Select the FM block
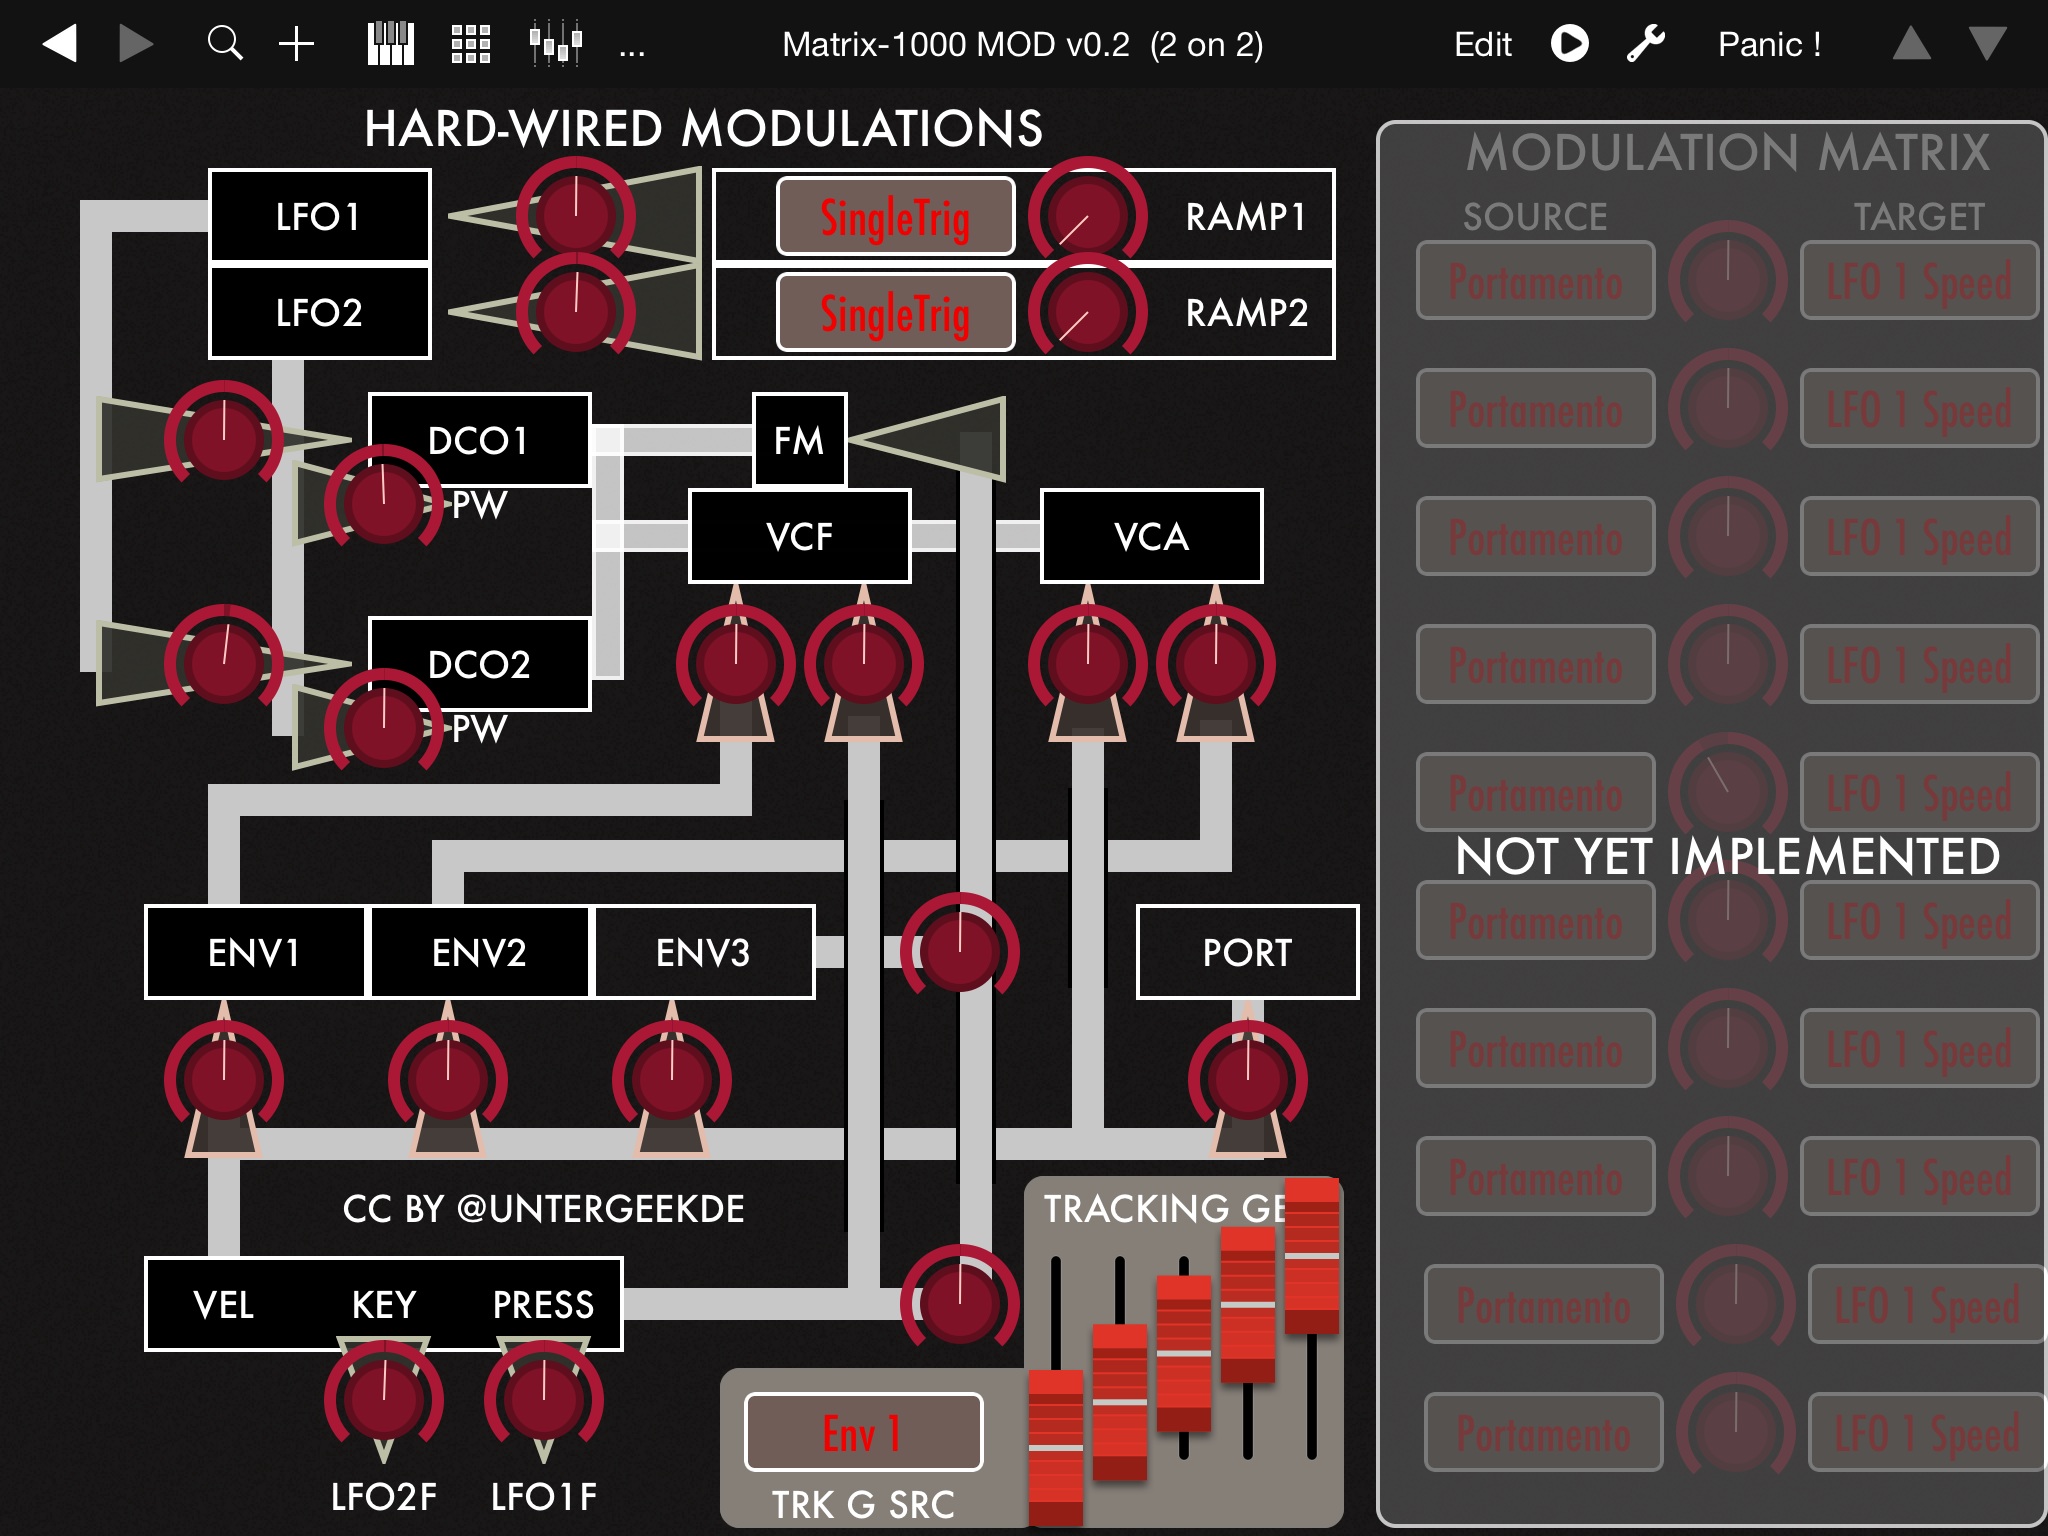Image resolution: width=2048 pixels, height=1536 pixels. pos(799,440)
